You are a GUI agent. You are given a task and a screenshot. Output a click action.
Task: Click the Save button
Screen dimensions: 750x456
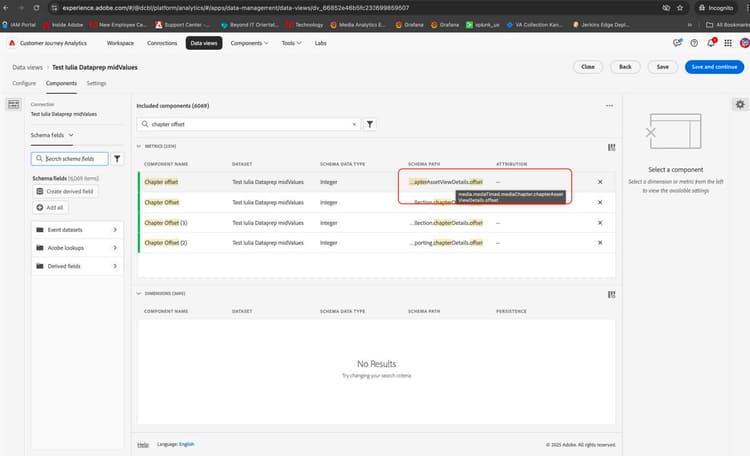click(x=662, y=67)
